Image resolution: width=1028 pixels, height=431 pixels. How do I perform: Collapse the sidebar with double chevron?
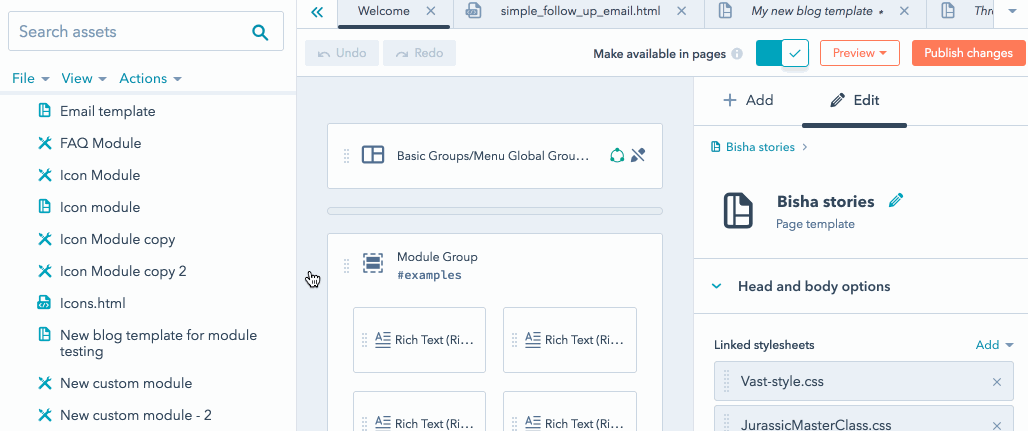(x=317, y=12)
